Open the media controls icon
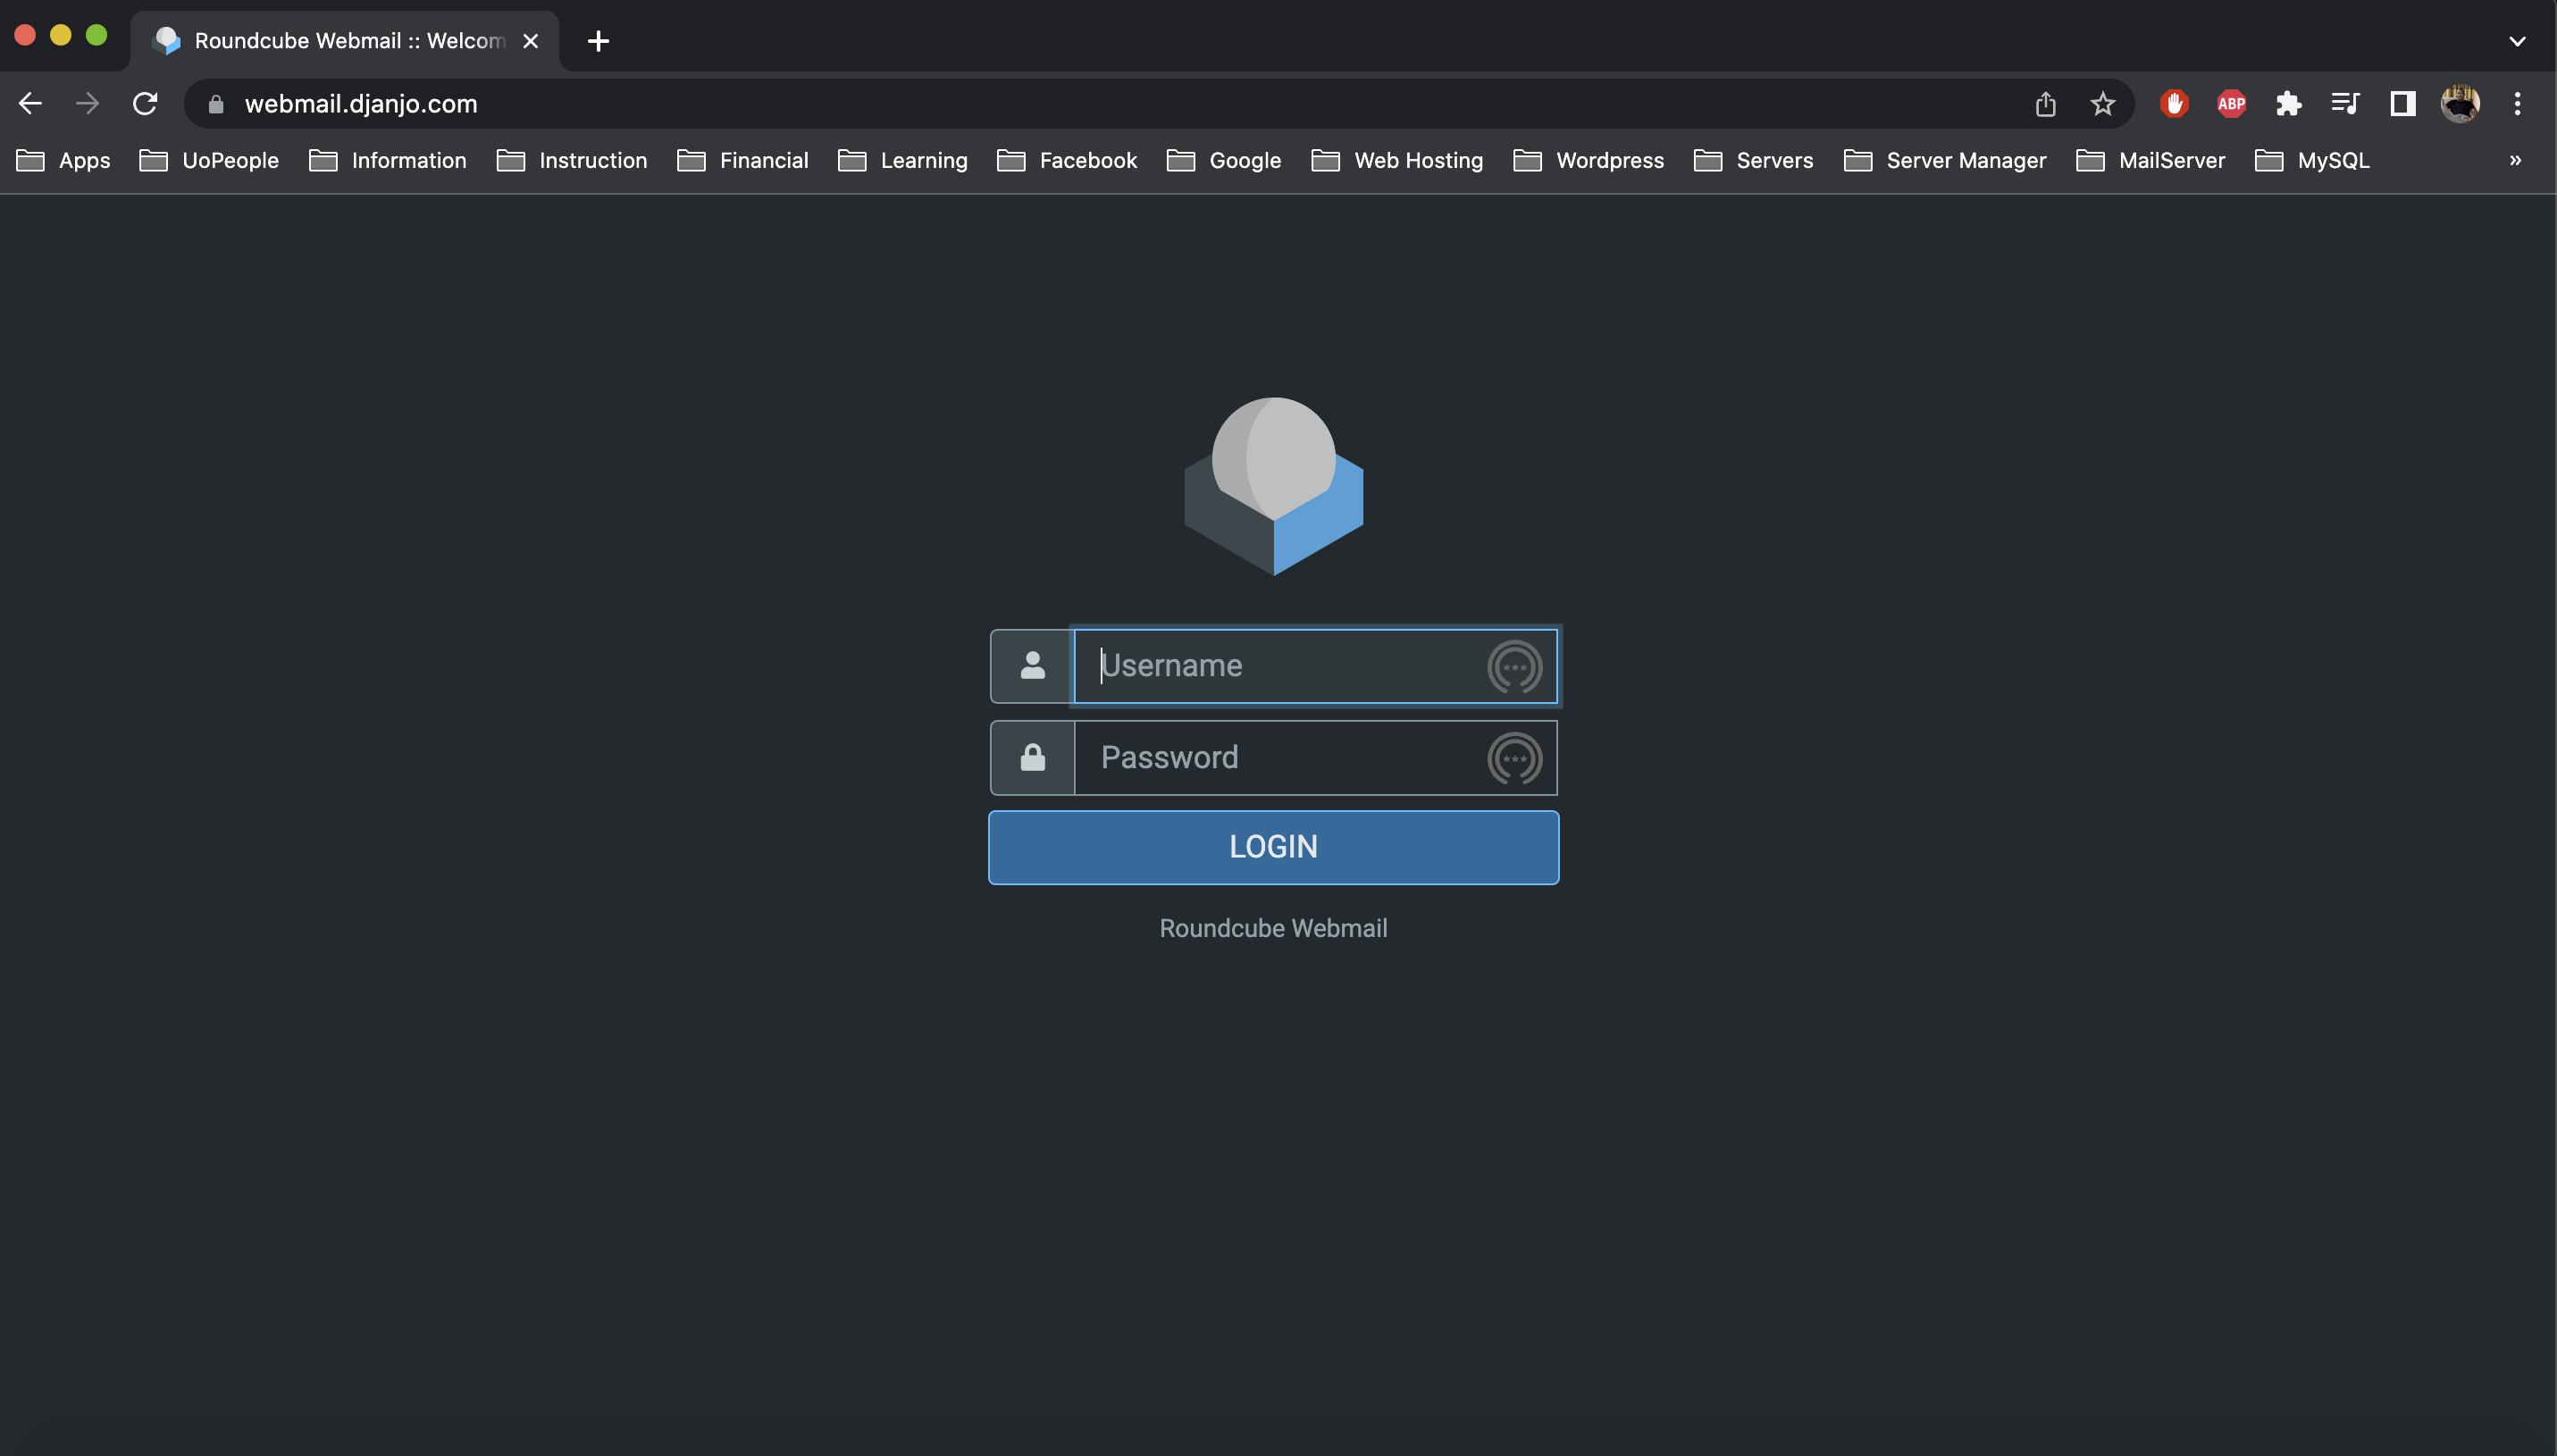Viewport: 2557px width, 1456px height. click(x=2345, y=103)
